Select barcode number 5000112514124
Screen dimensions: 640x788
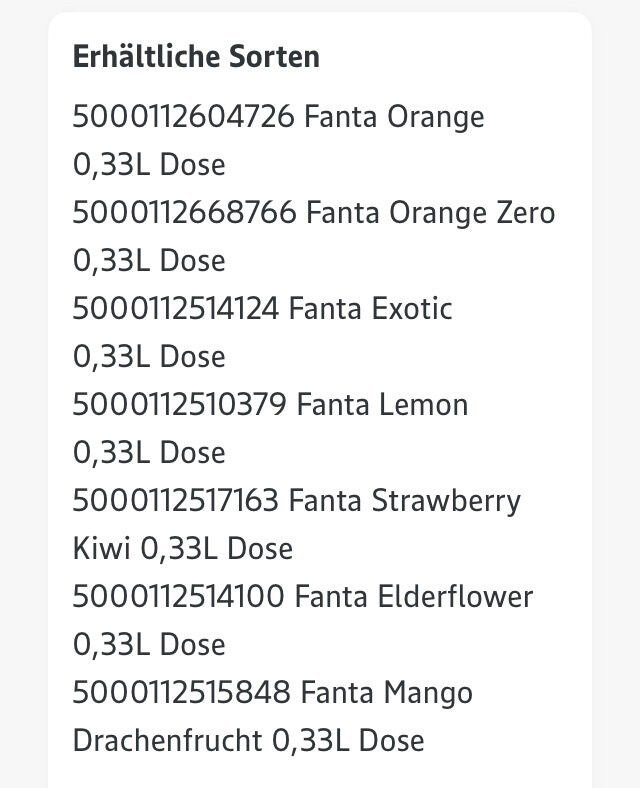click(x=175, y=309)
